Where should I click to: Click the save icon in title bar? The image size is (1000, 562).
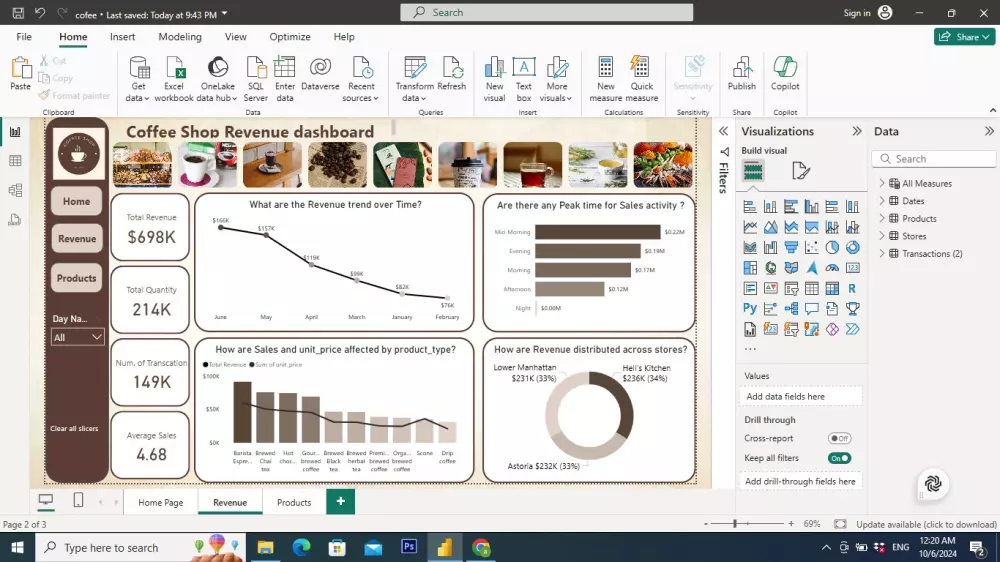[x=18, y=13]
